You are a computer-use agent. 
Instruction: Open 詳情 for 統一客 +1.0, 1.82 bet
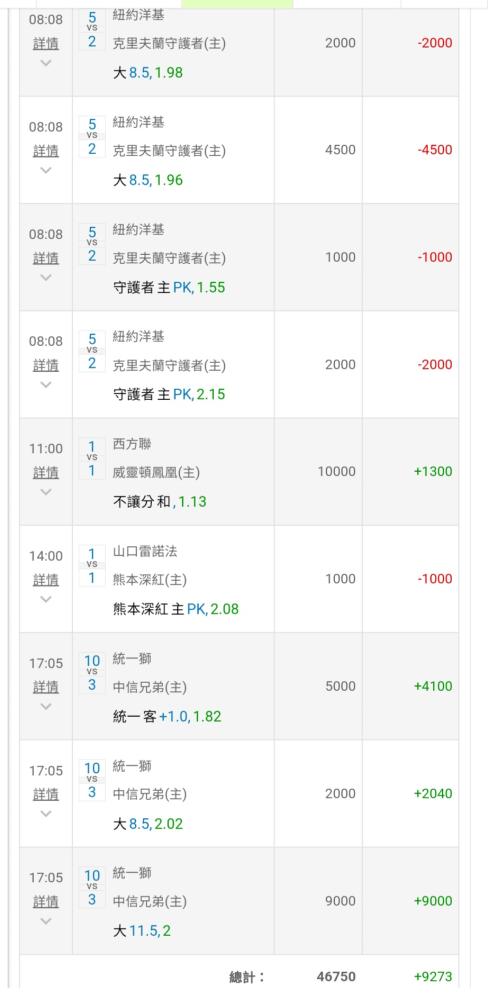pyautogui.click(x=46, y=687)
